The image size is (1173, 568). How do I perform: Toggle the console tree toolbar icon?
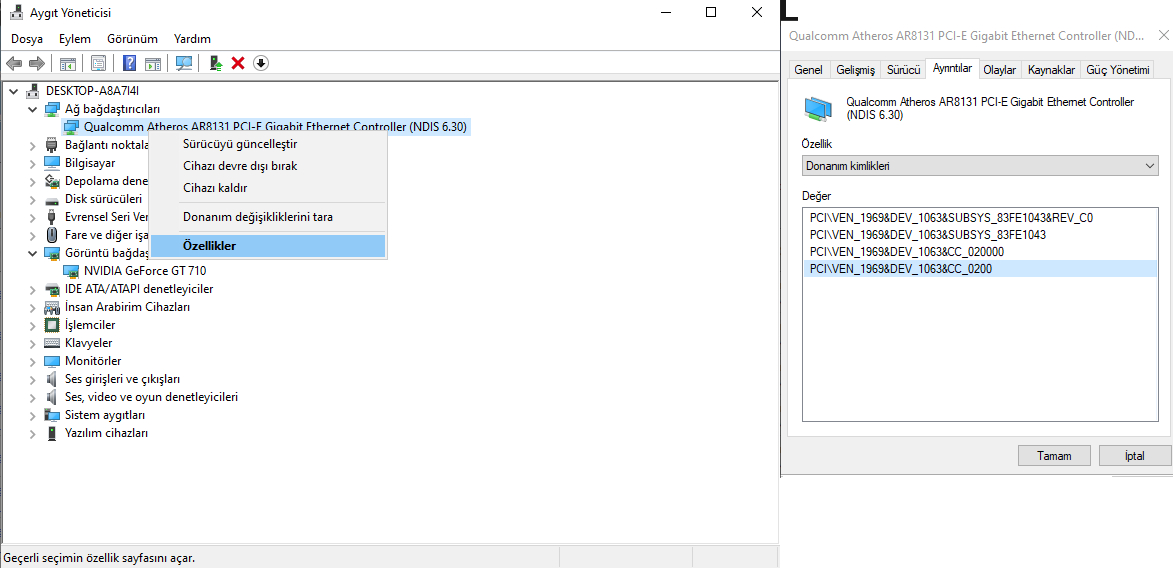click(67, 64)
